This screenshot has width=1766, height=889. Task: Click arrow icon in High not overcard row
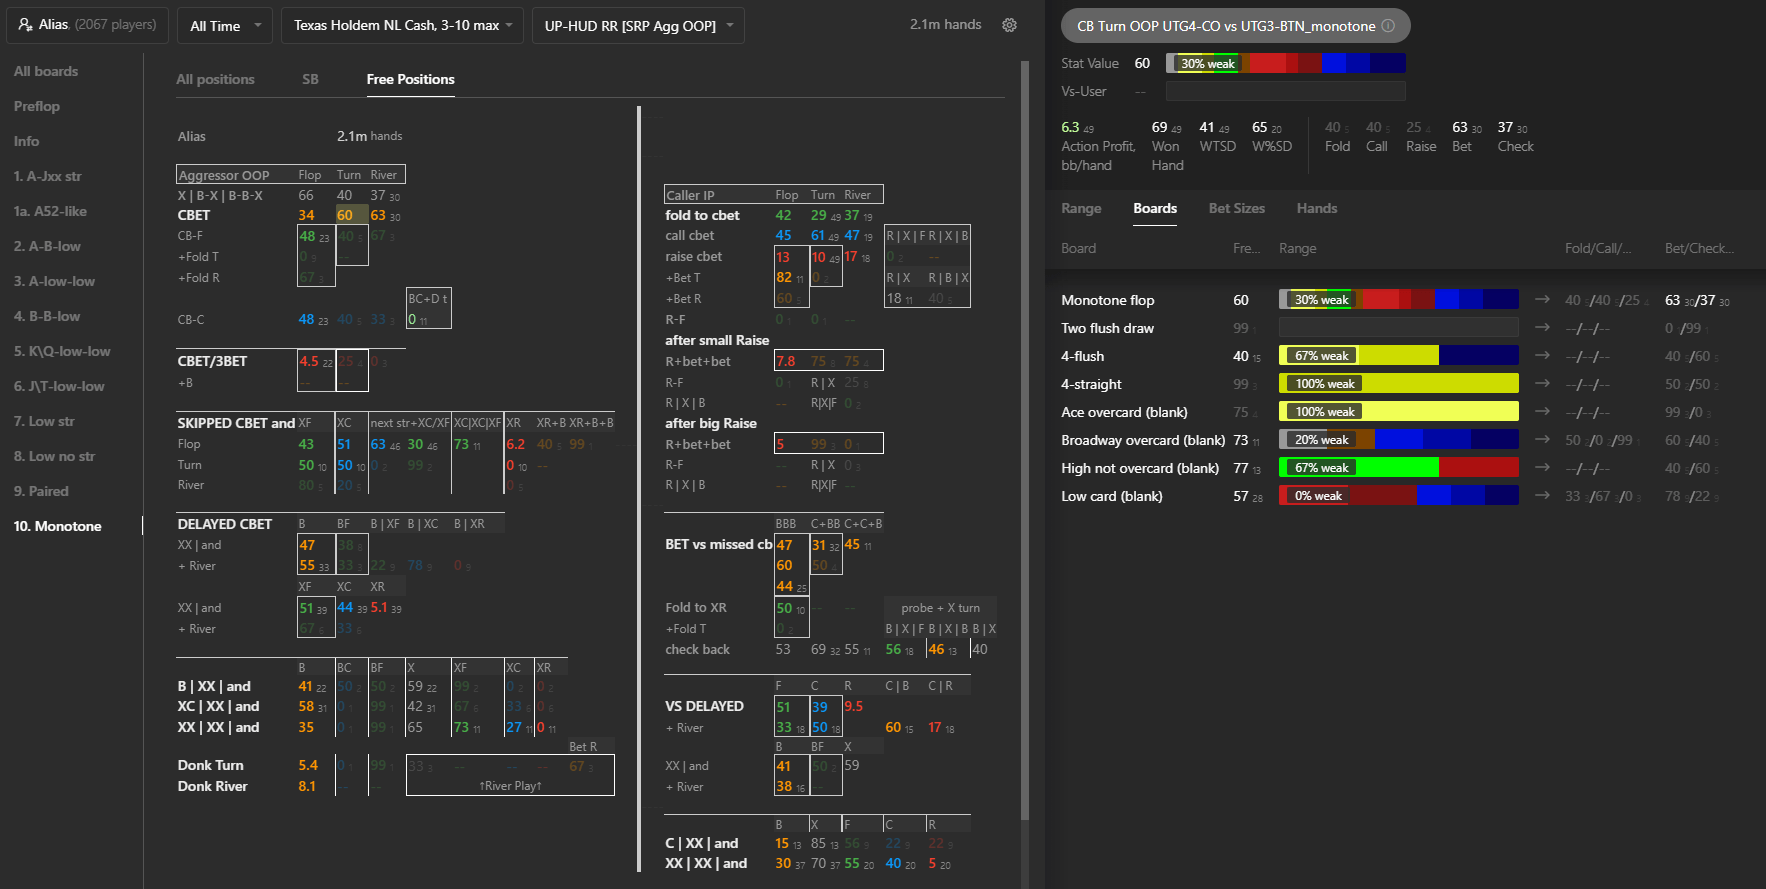click(1542, 468)
